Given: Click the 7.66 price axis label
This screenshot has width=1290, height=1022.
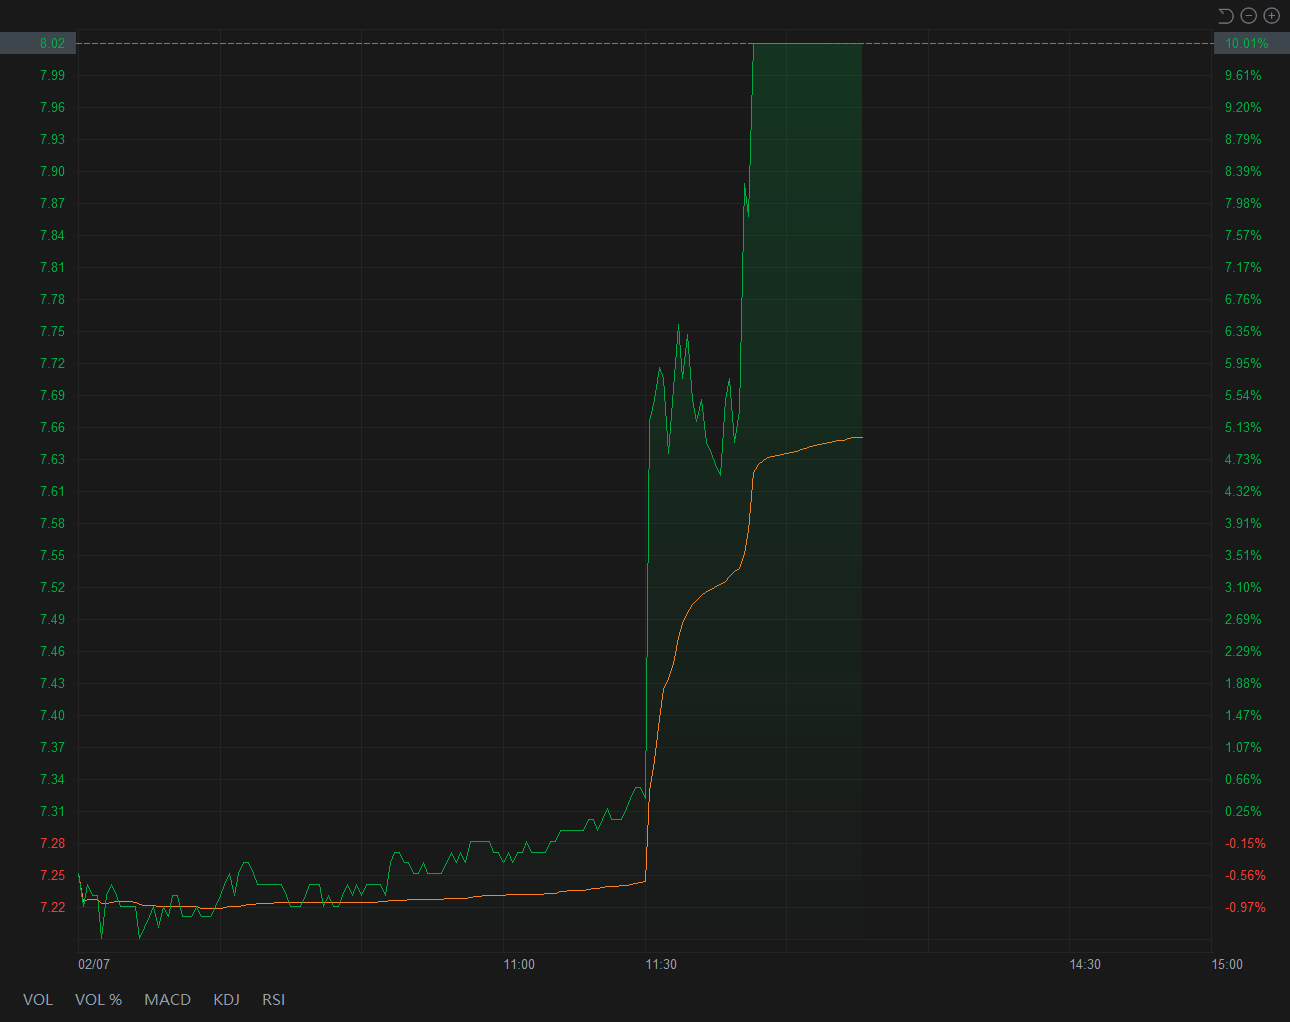Looking at the screenshot, I should [x=52, y=427].
